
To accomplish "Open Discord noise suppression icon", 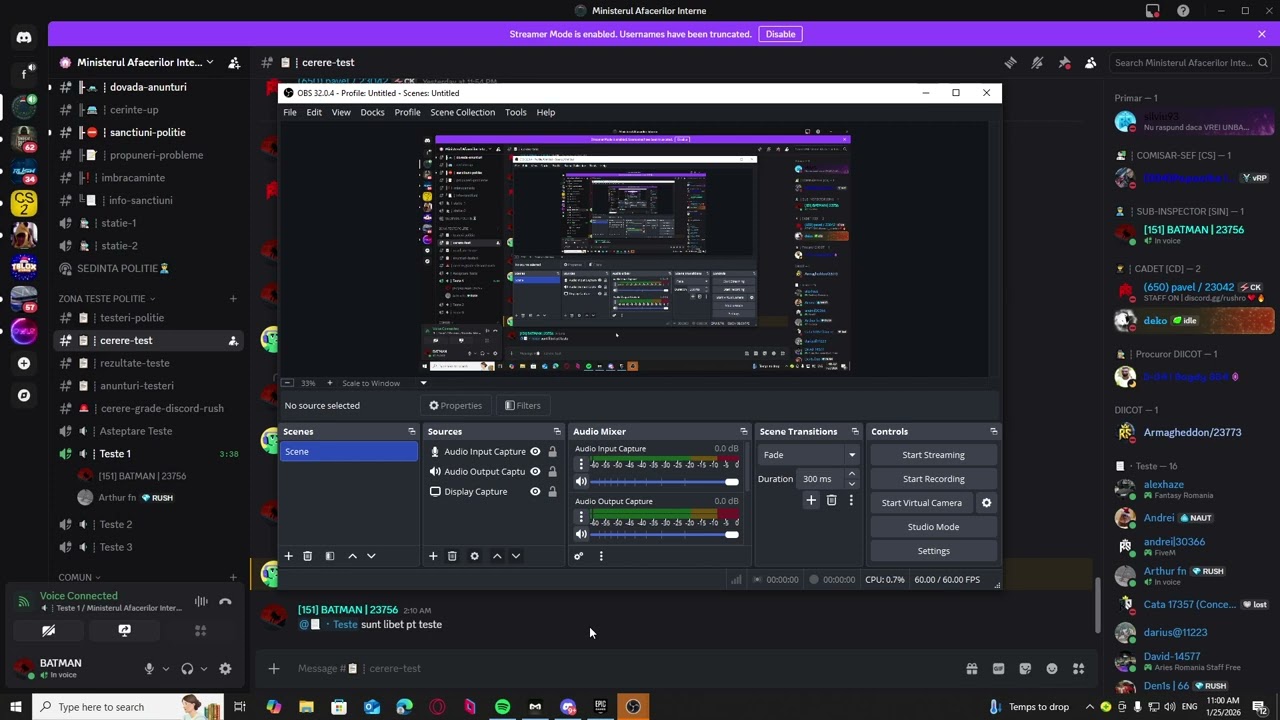I will 201,602.
